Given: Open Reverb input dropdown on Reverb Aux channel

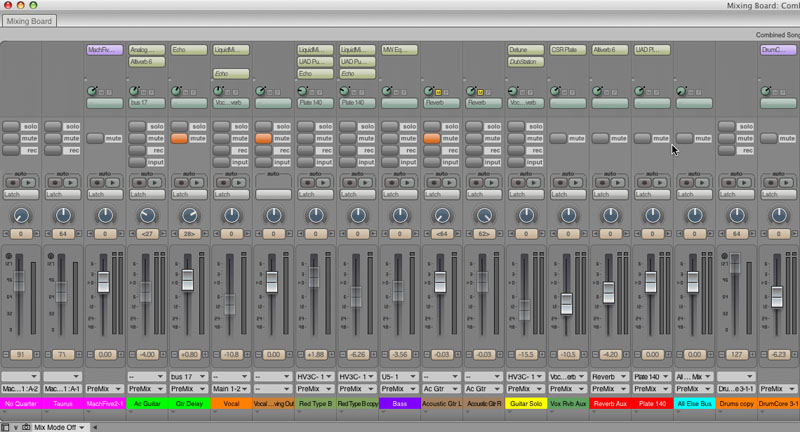Looking at the screenshot, I should (610, 377).
